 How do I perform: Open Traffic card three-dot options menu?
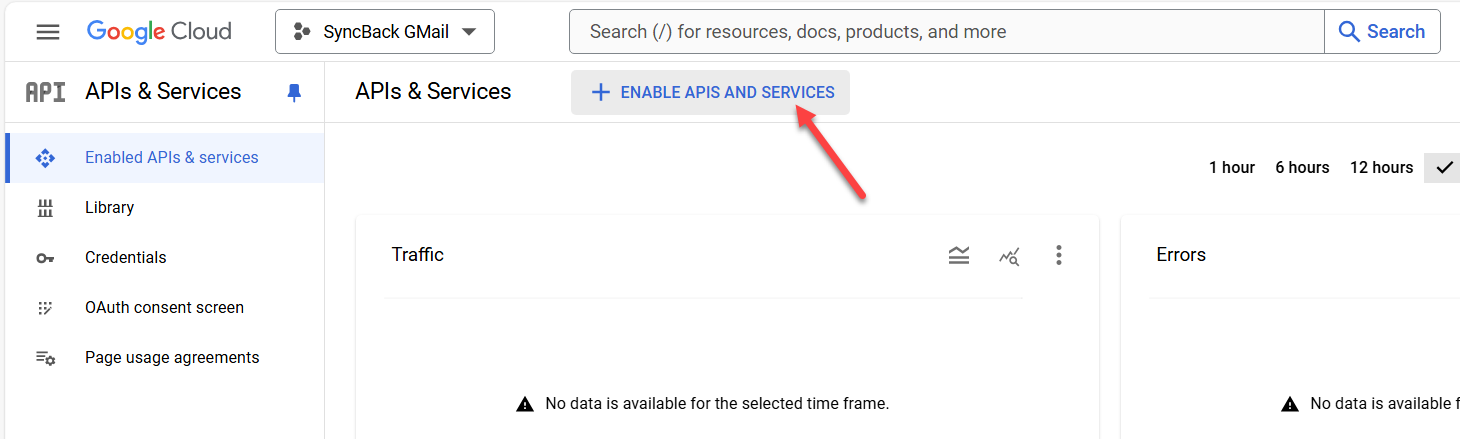[x=1059, y=256]
